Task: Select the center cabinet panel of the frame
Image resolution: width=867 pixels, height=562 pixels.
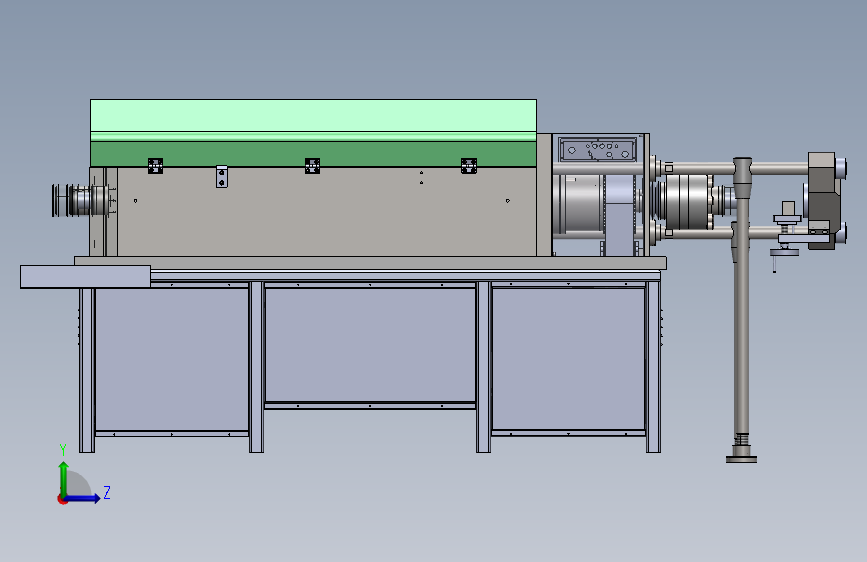Action: click(x=370, y=345)
